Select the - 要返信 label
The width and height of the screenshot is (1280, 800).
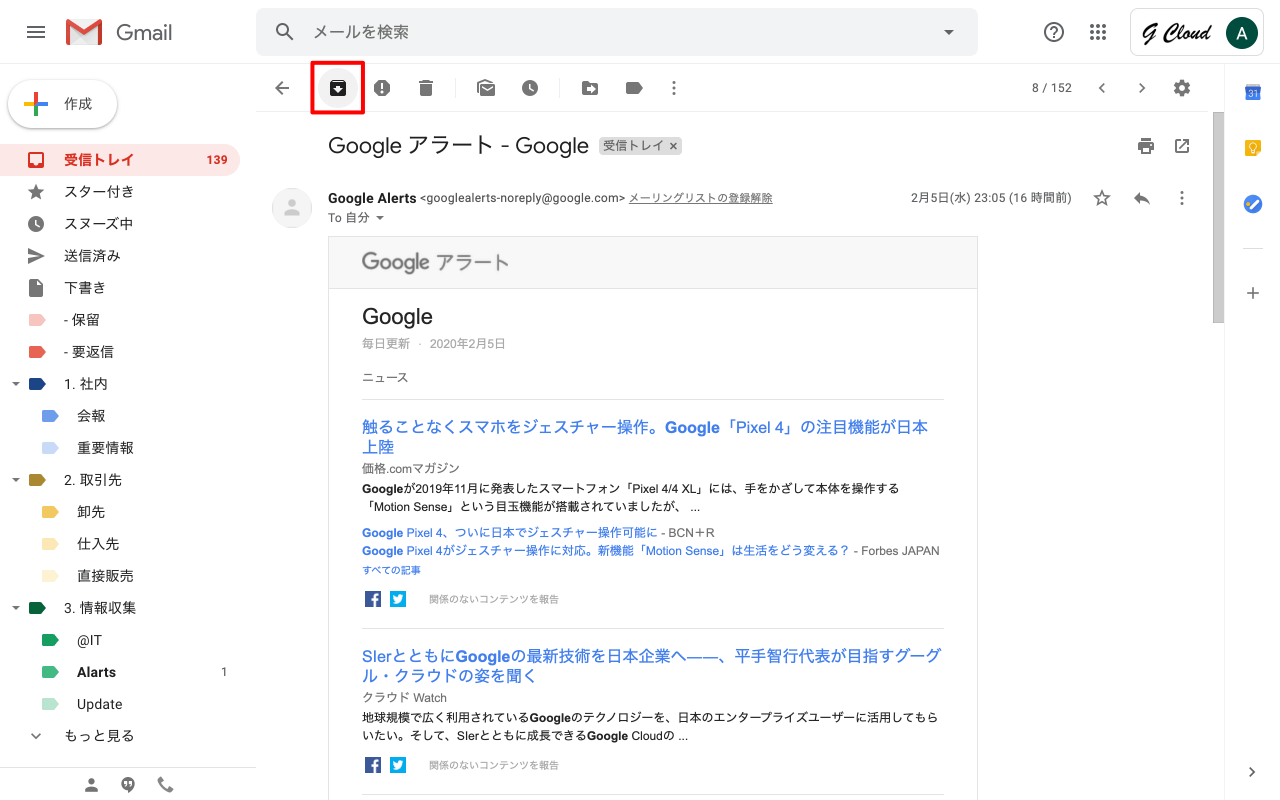[x=120, y=352]
